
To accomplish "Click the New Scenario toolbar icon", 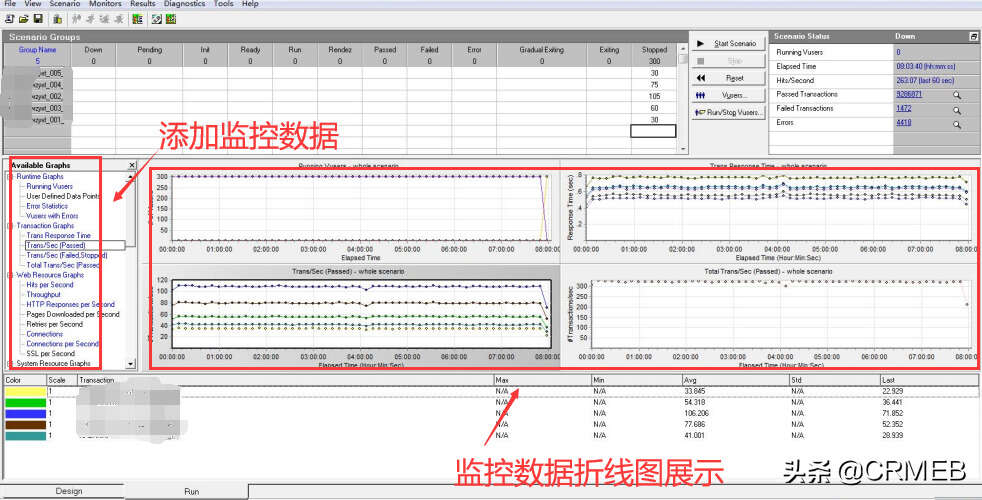I will (9, 19).
